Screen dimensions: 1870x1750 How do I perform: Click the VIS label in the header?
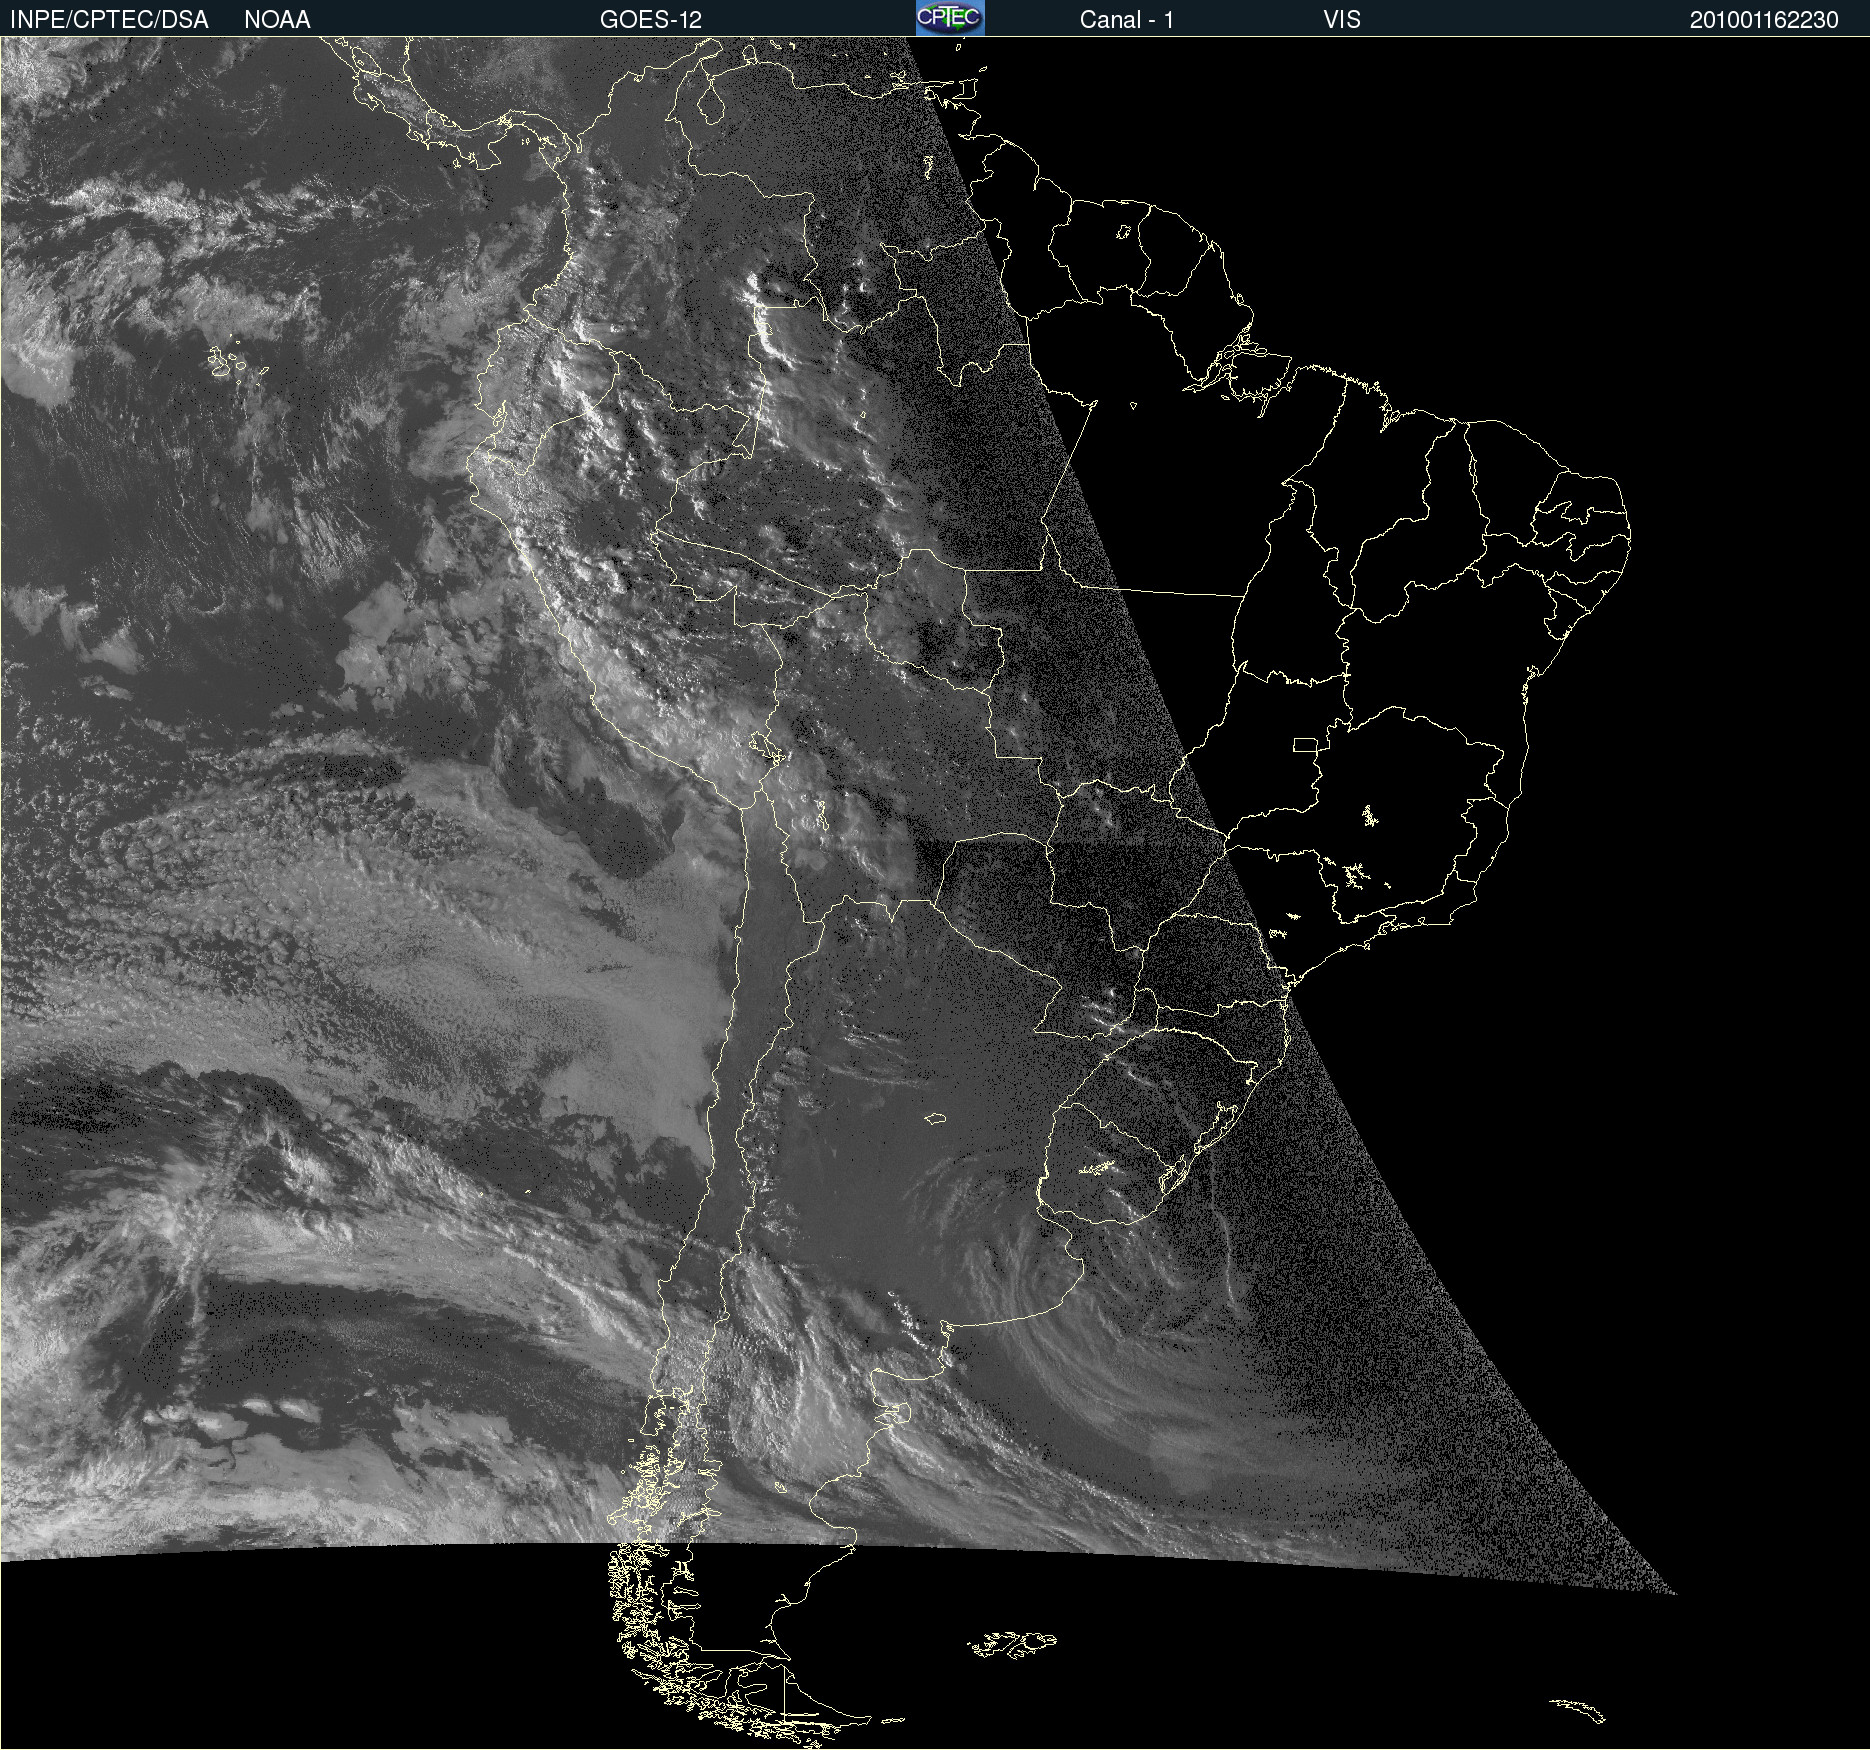(1342, 20)
